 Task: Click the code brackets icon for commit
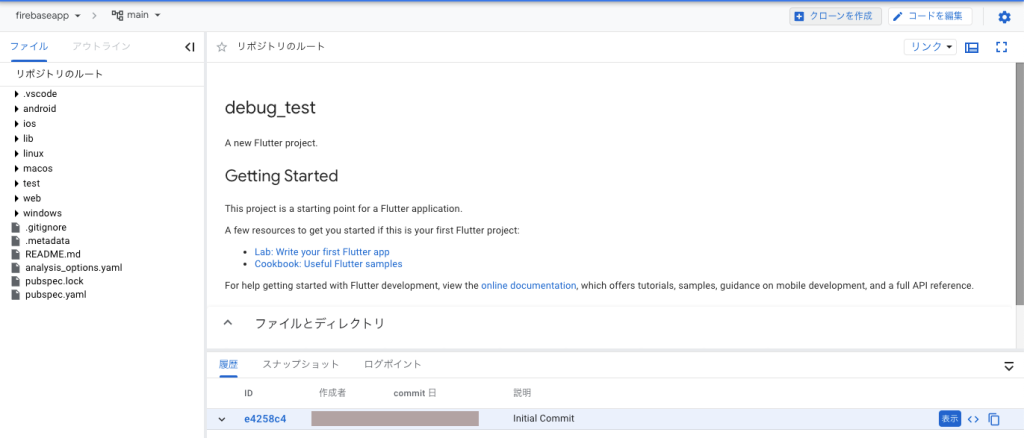tap(973, 419)
